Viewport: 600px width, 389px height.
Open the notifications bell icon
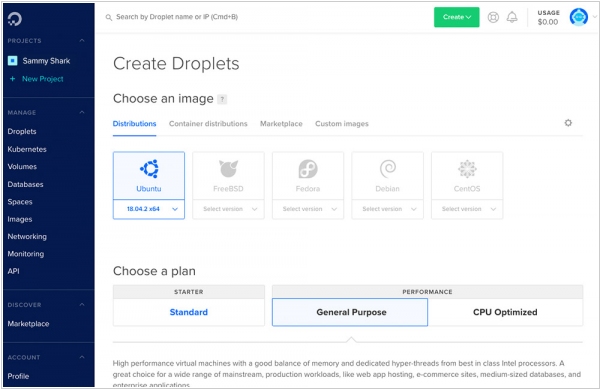[x=512, y=17]
